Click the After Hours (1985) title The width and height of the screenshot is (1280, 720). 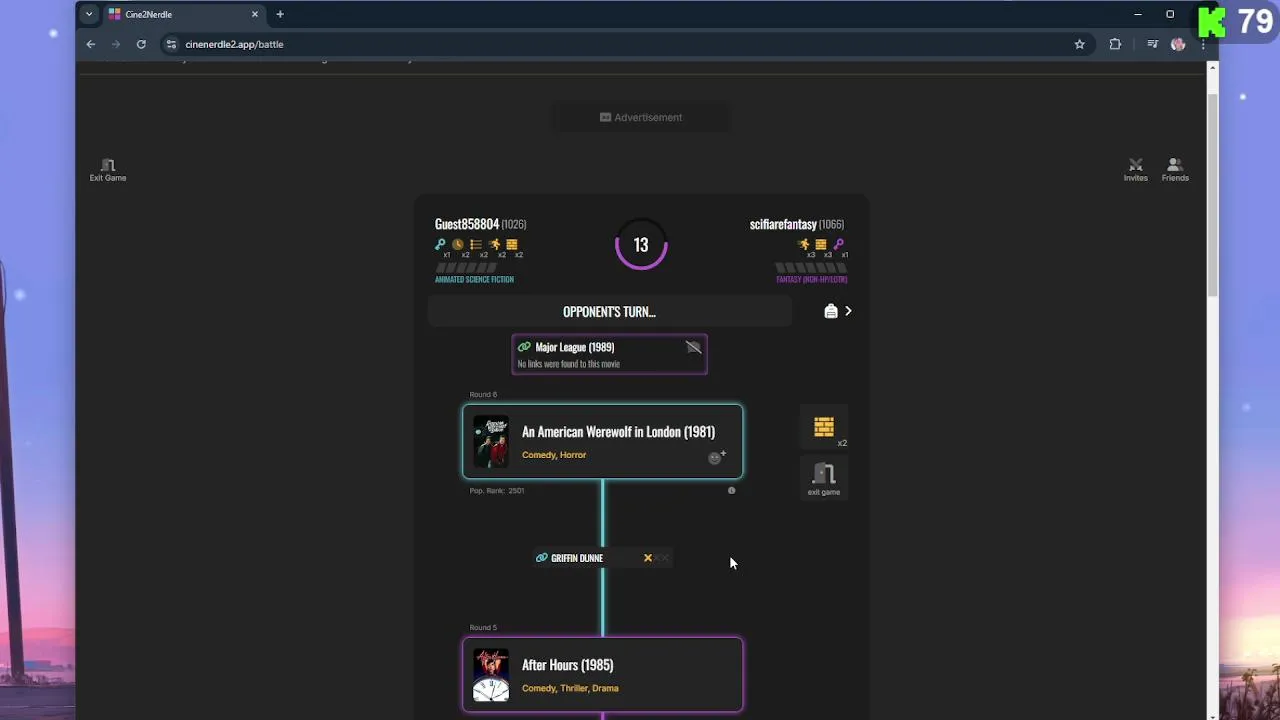coord(567,665)
